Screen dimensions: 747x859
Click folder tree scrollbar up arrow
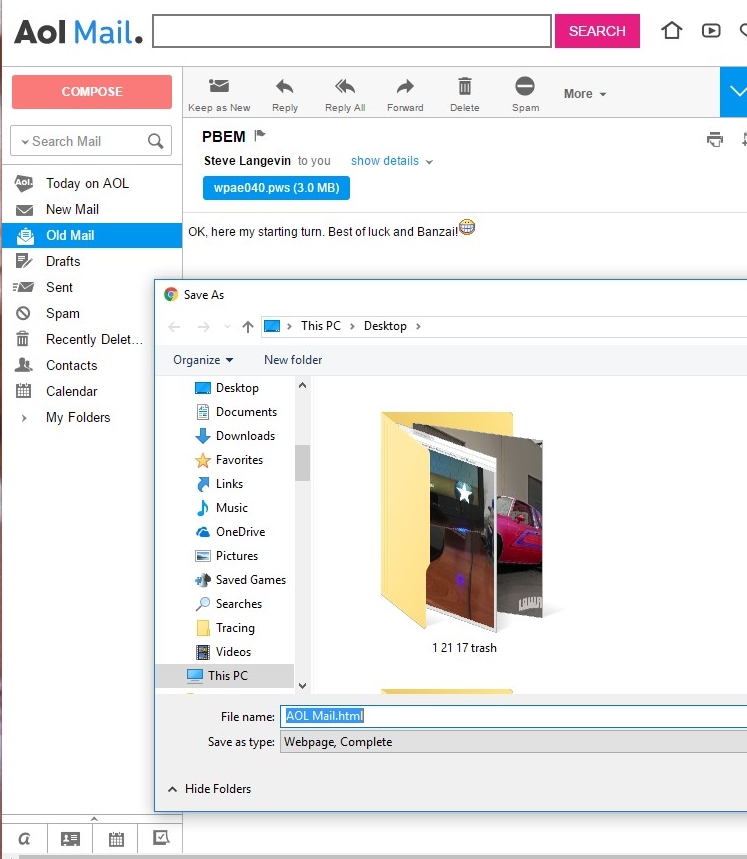click(302, 386)
